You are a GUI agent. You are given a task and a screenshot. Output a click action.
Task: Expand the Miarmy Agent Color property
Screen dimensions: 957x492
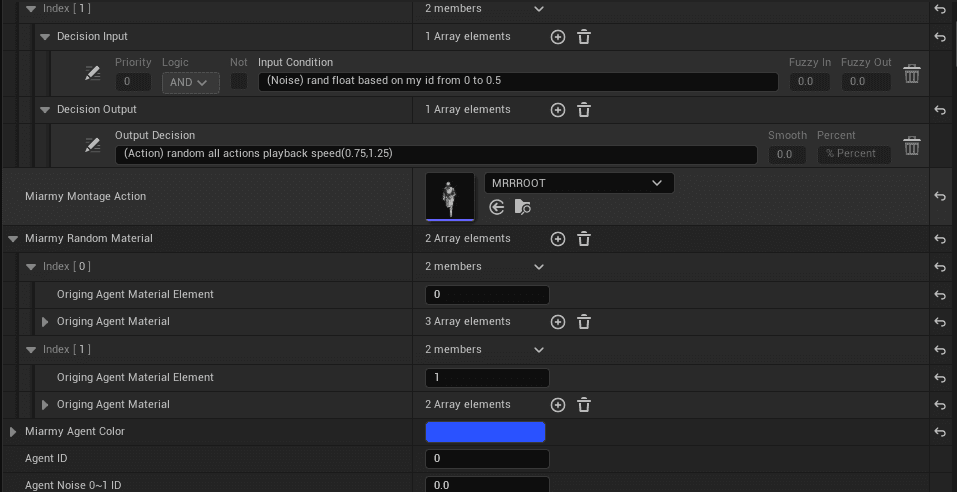click(x=13, y=432)
